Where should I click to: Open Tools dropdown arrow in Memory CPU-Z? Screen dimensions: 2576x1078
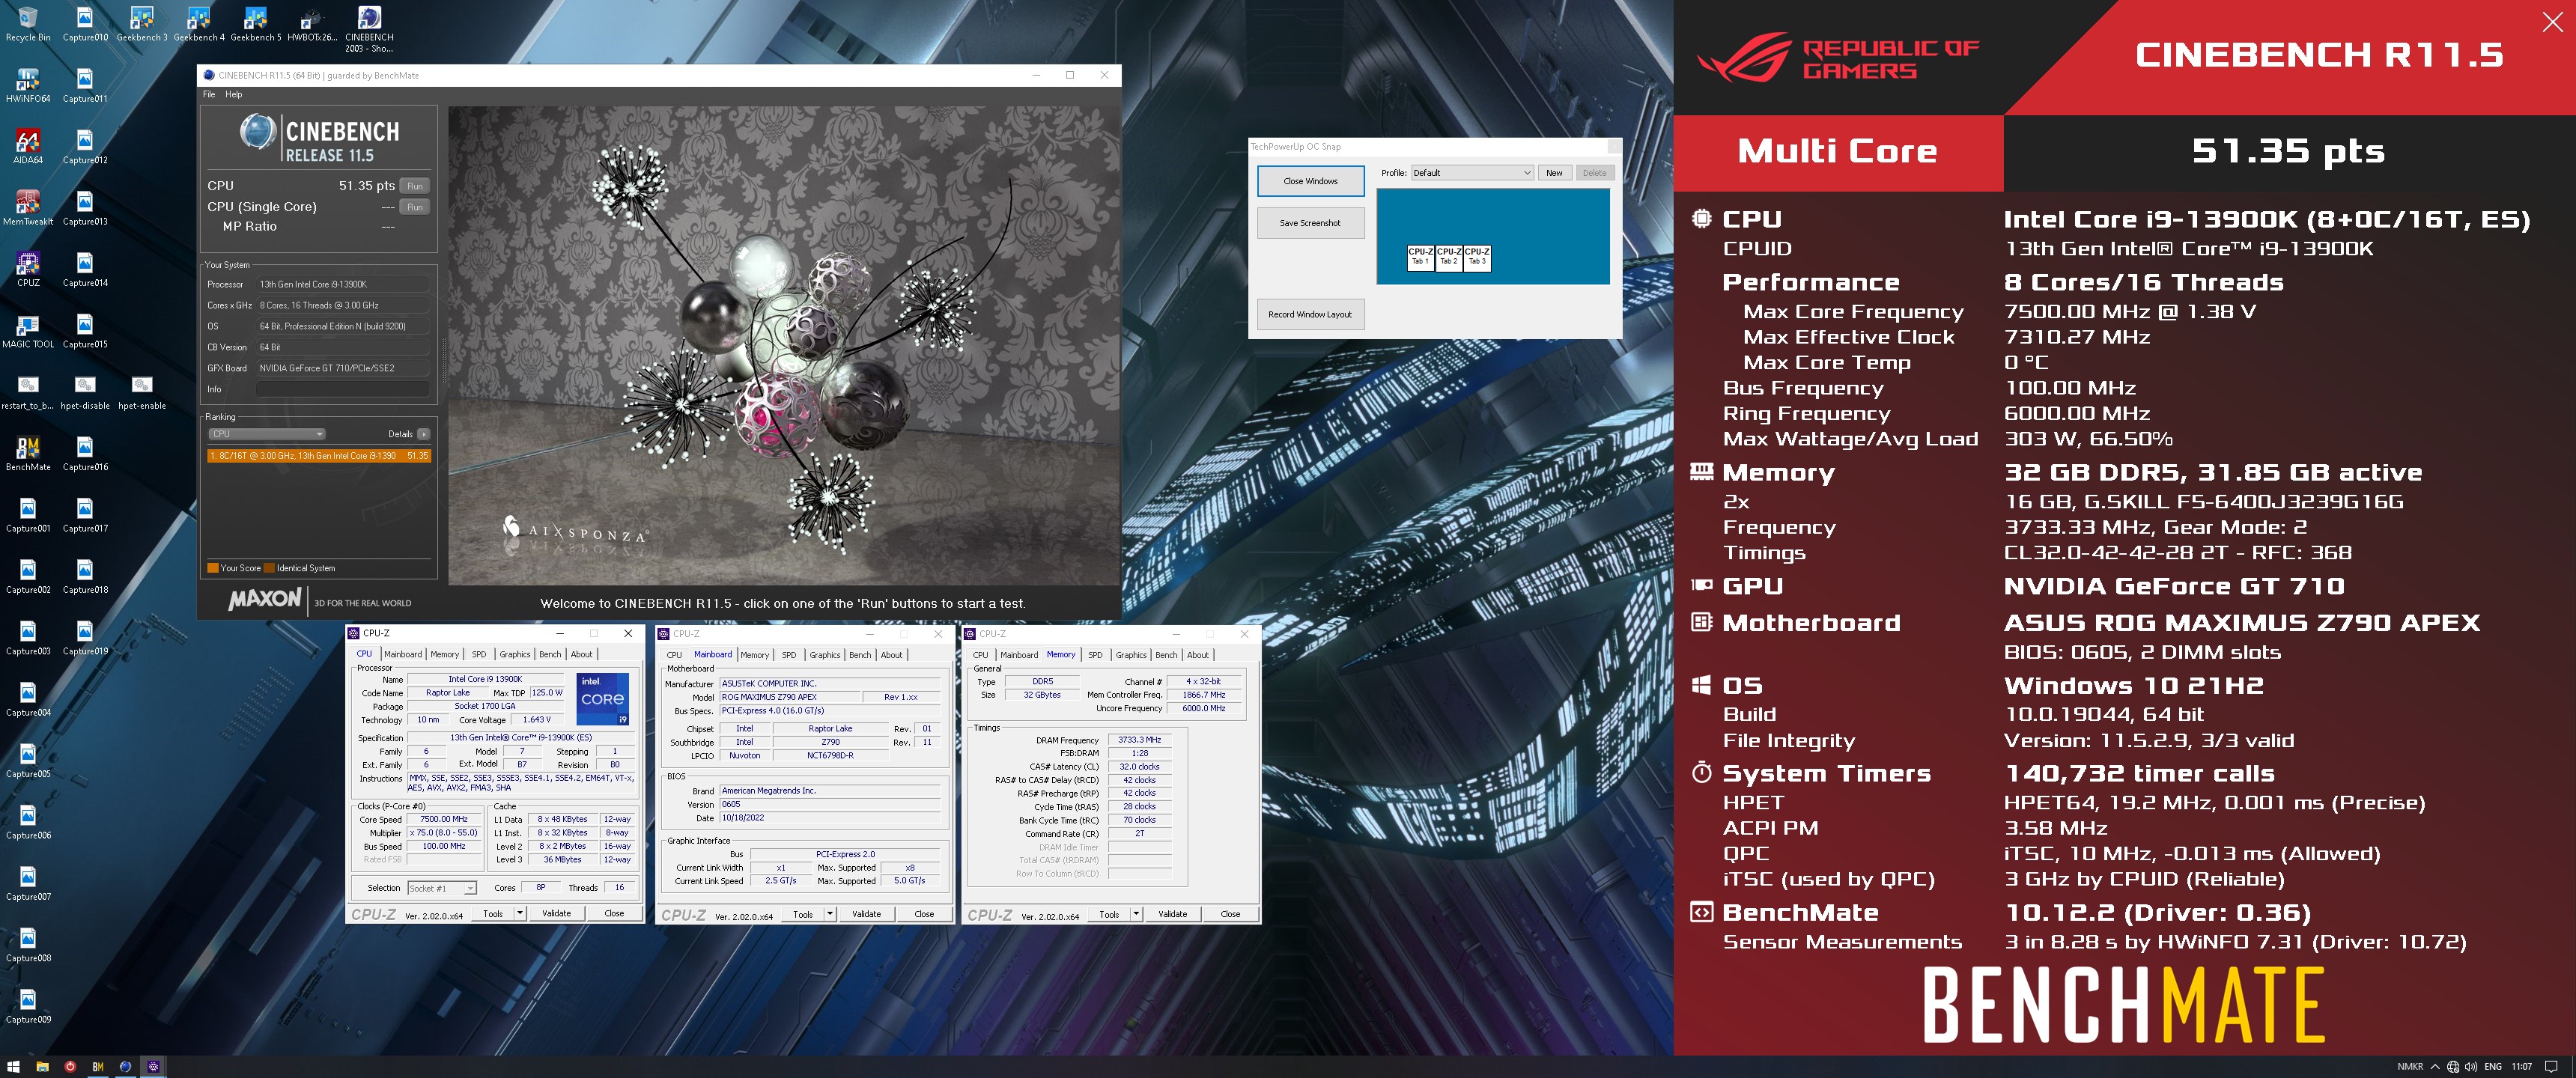[x=1136, y=914]
